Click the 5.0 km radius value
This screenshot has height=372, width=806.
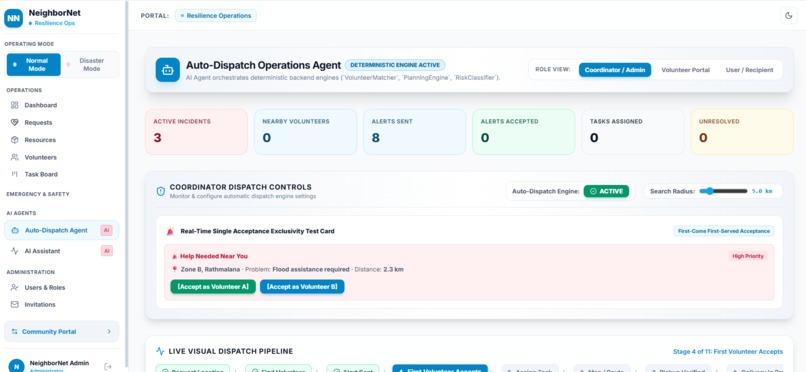[x=762, y=191]
